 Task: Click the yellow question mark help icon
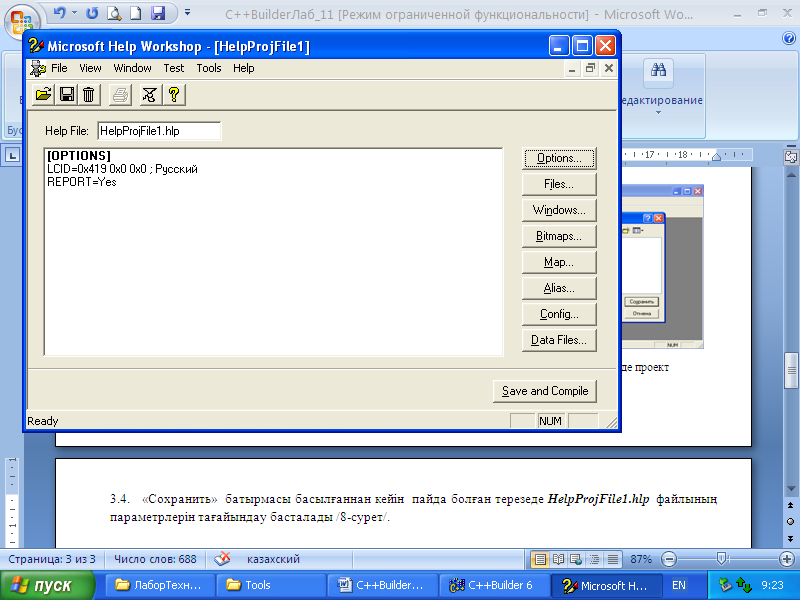coord(174,94)
